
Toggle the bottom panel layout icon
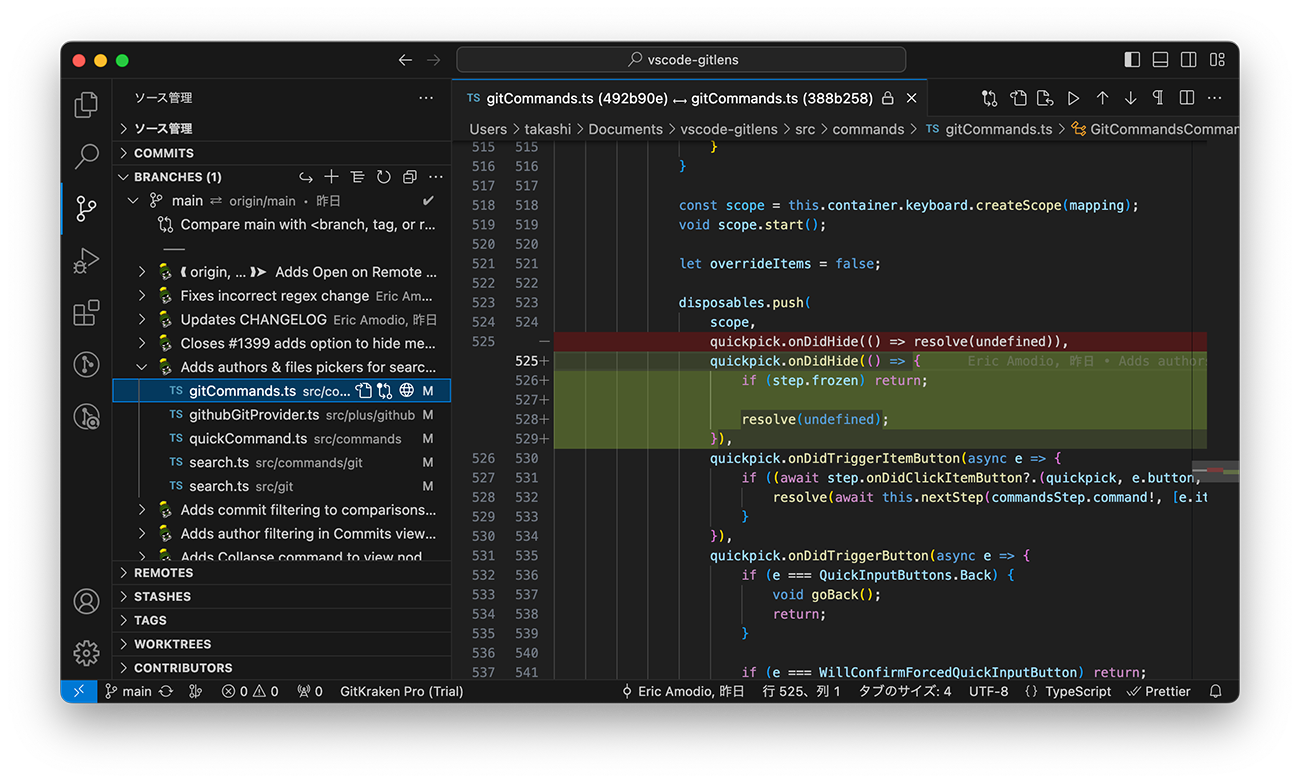click(1159, 59)
